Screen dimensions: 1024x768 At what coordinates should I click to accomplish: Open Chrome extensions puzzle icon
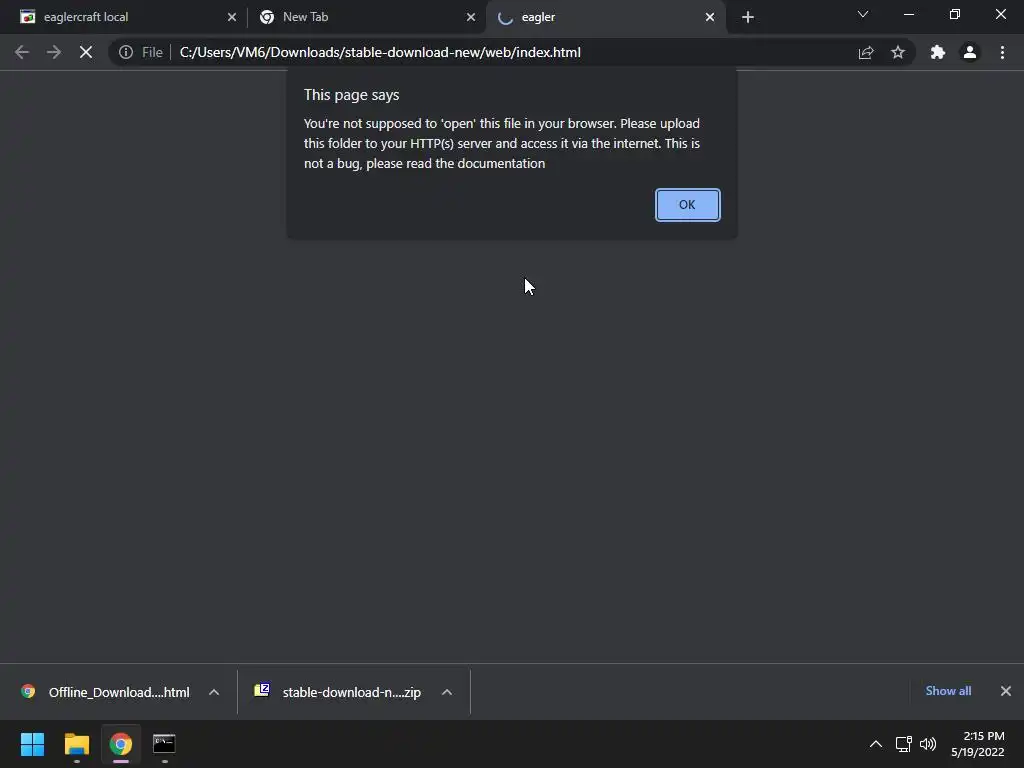[x=938, y=52]
